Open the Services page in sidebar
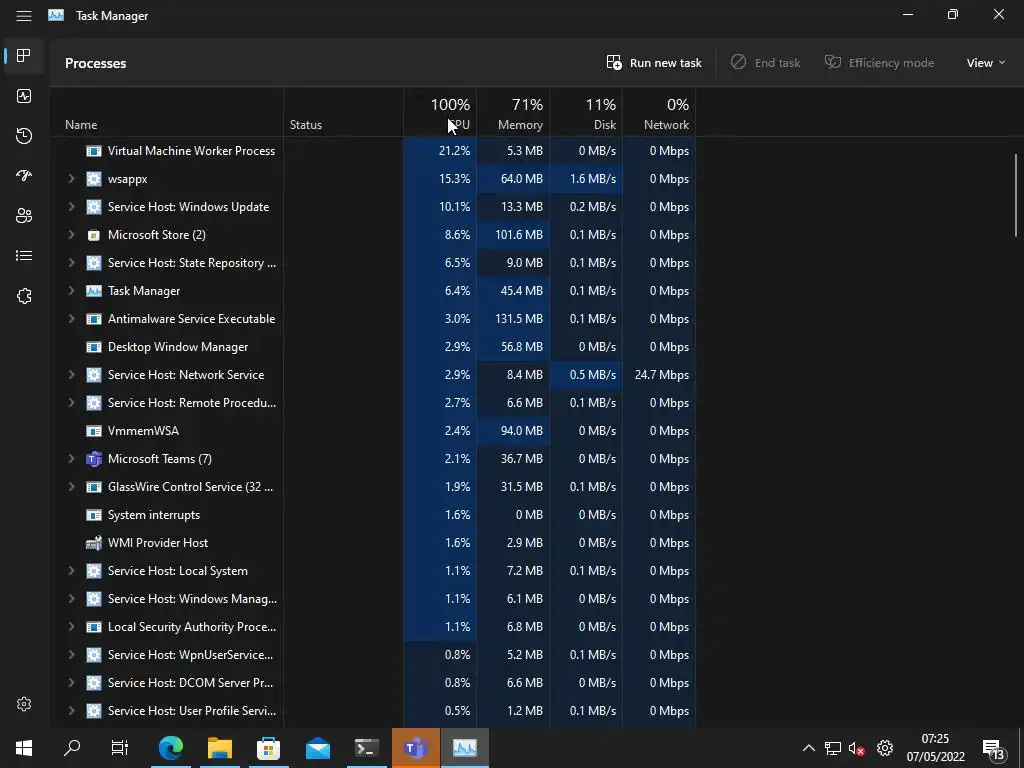Image resolution: width=1024 pixels, height=768 pixels. tap(24, 296)
